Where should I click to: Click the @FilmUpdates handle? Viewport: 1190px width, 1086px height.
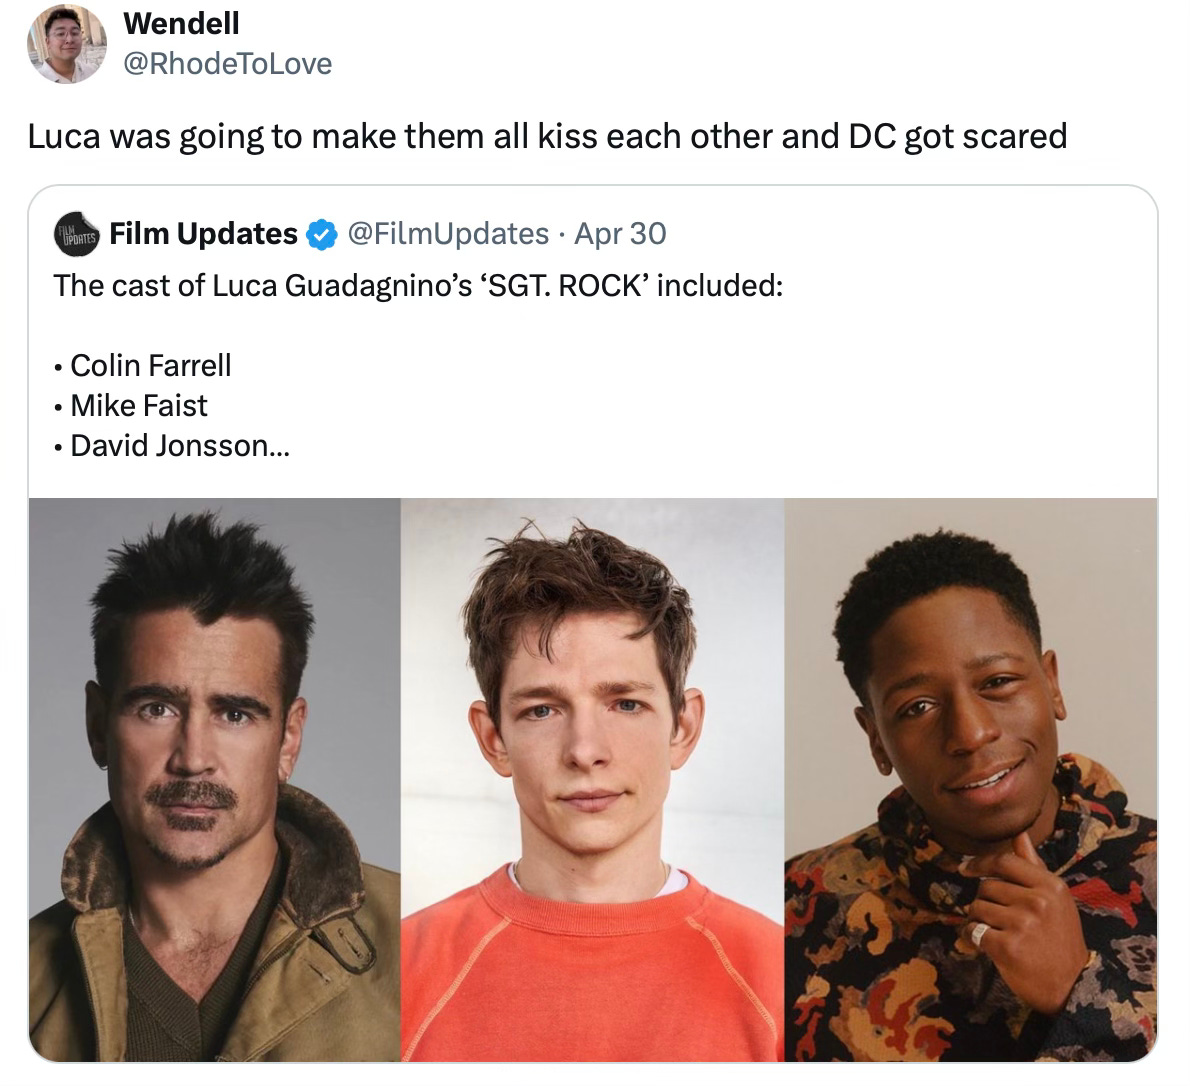pos(448,234)
